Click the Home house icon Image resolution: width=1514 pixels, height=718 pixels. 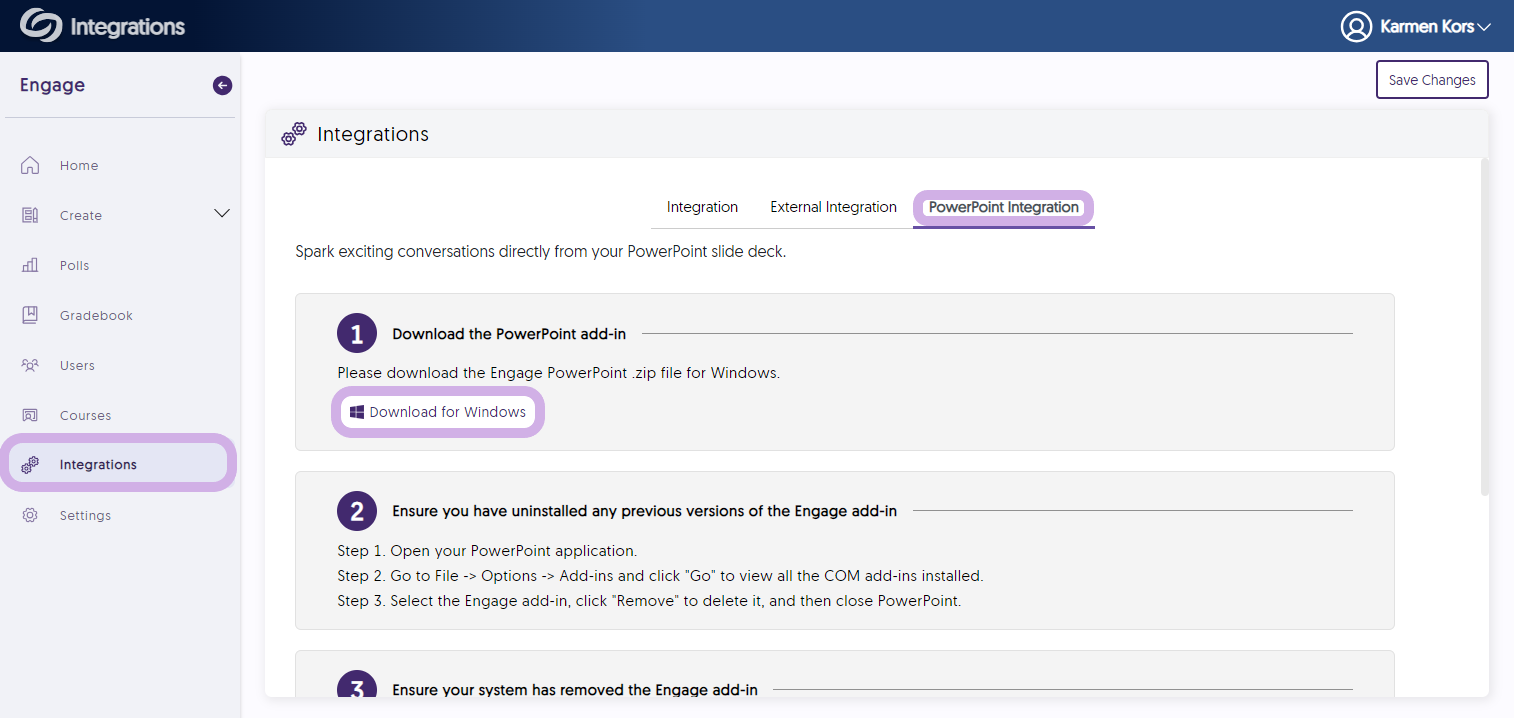[30, 165]
